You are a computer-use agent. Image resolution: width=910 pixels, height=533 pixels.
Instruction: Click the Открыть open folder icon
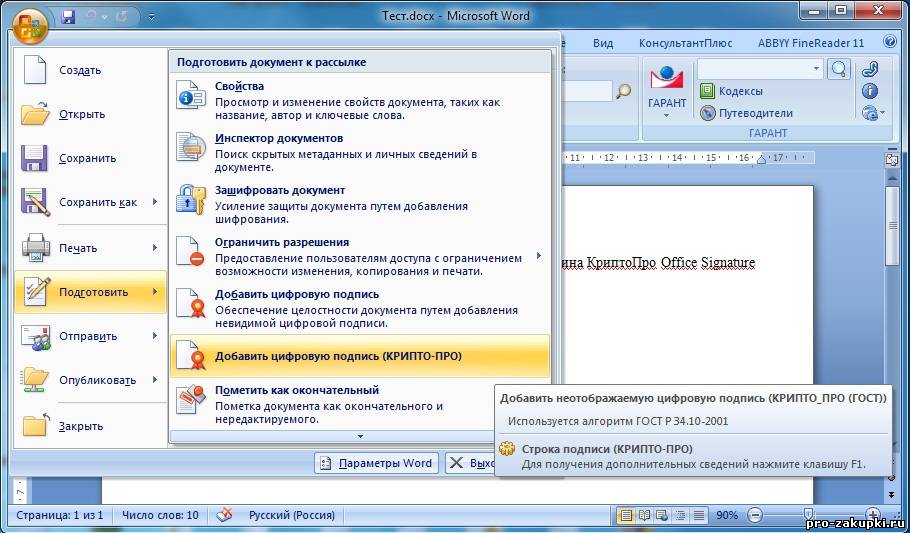[x=35, y=114]
